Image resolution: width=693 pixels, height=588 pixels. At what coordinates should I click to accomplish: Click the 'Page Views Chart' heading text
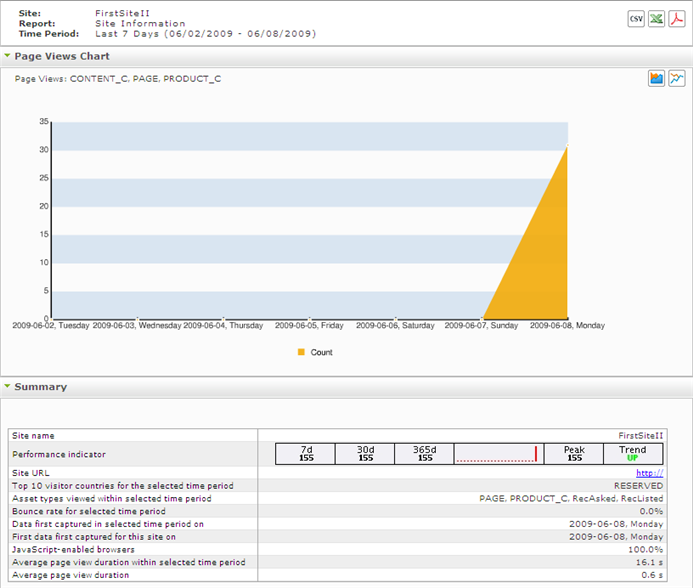pyautogui.click(x=62, y=56)
